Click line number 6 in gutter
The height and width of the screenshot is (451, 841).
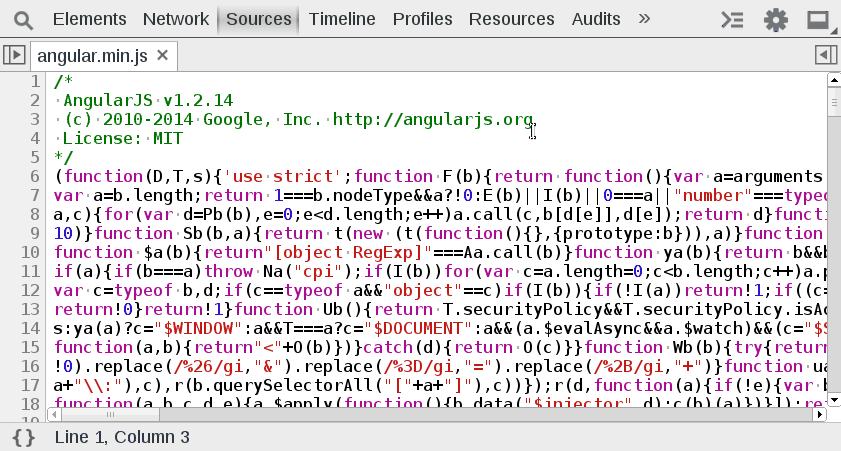point(35,176)
